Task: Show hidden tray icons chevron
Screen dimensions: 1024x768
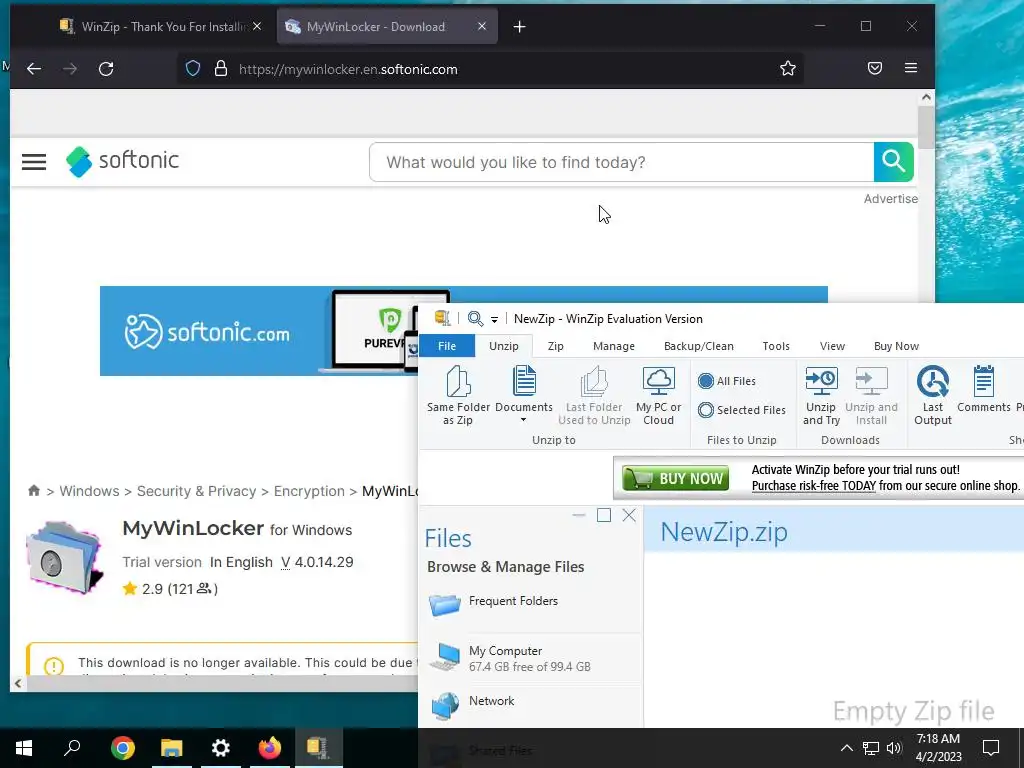Action: (846, 748)
